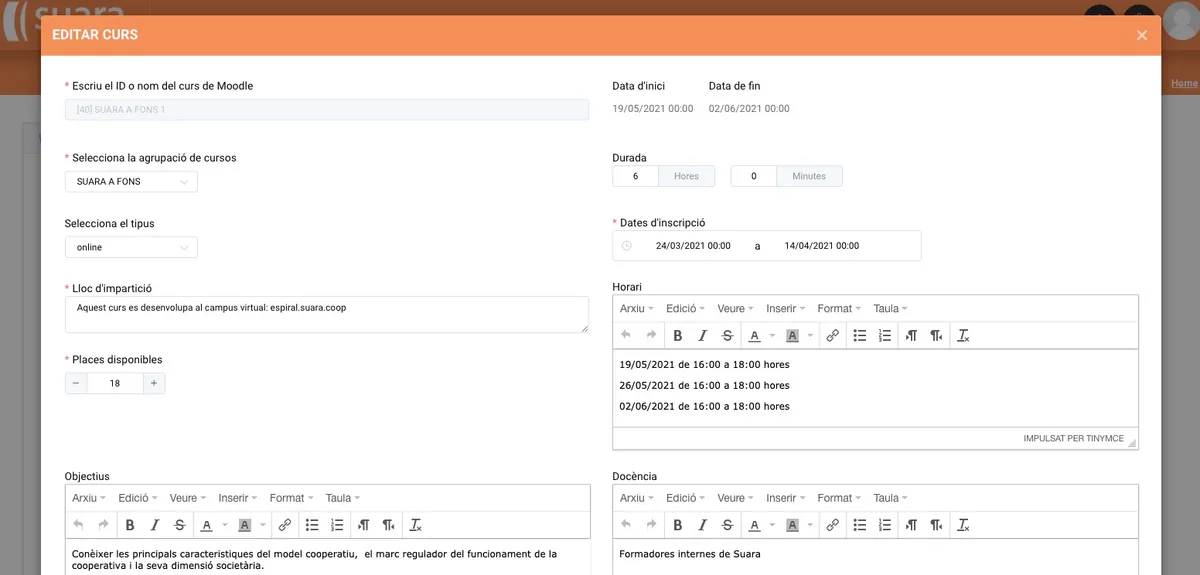The image size is (1200, 575).
Task: Redo in the Horari editor toolbar
Action: pos(651,336)
